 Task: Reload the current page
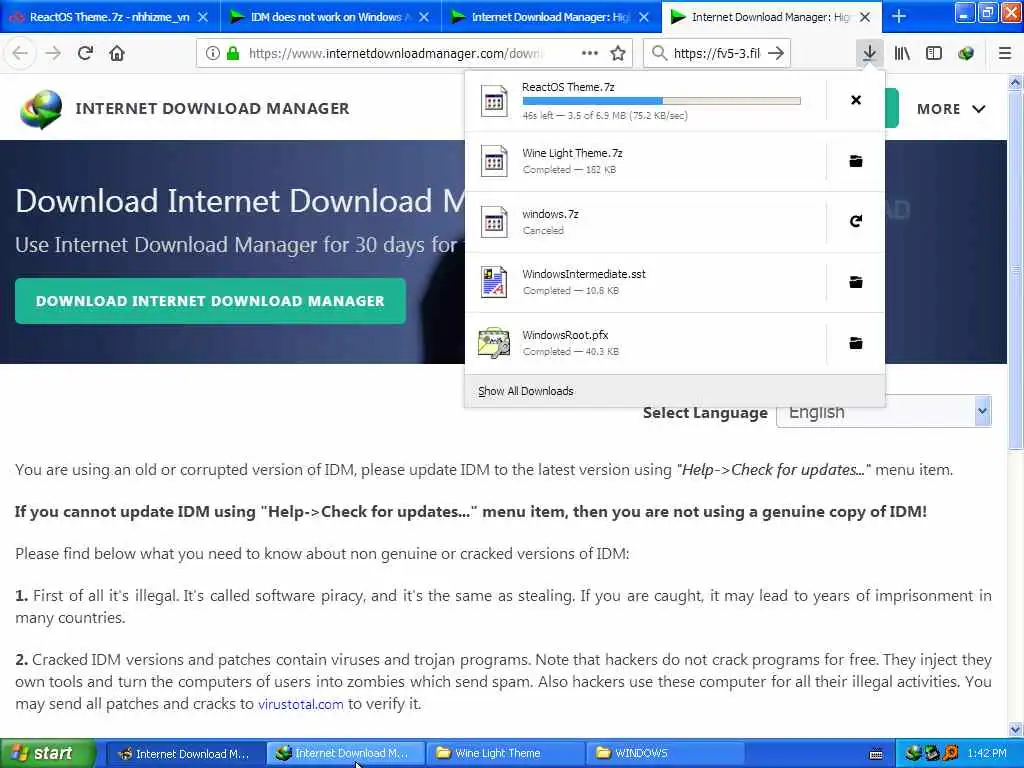(85, 54)
